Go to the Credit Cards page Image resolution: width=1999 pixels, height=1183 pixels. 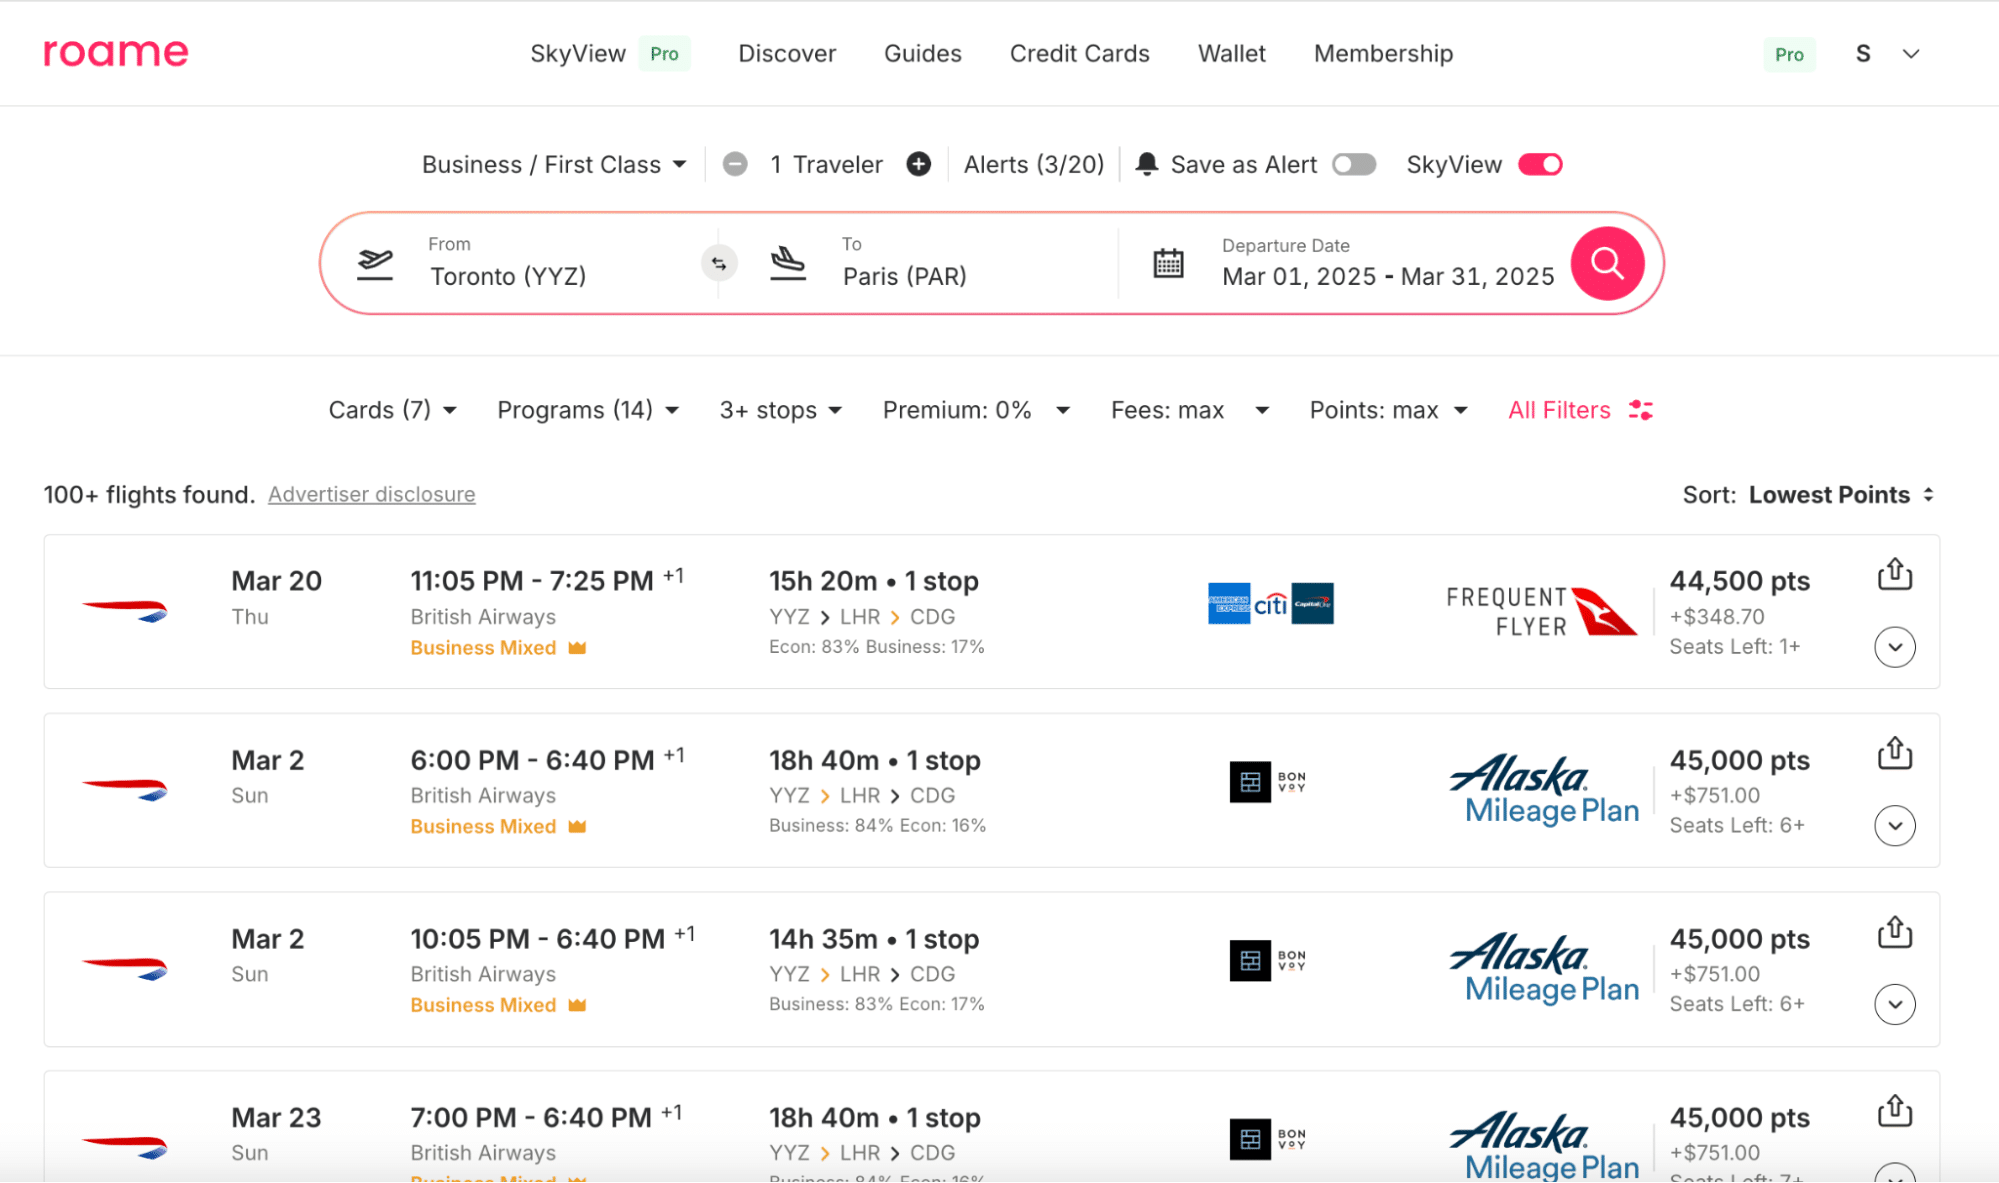(x=1079, y=54)
